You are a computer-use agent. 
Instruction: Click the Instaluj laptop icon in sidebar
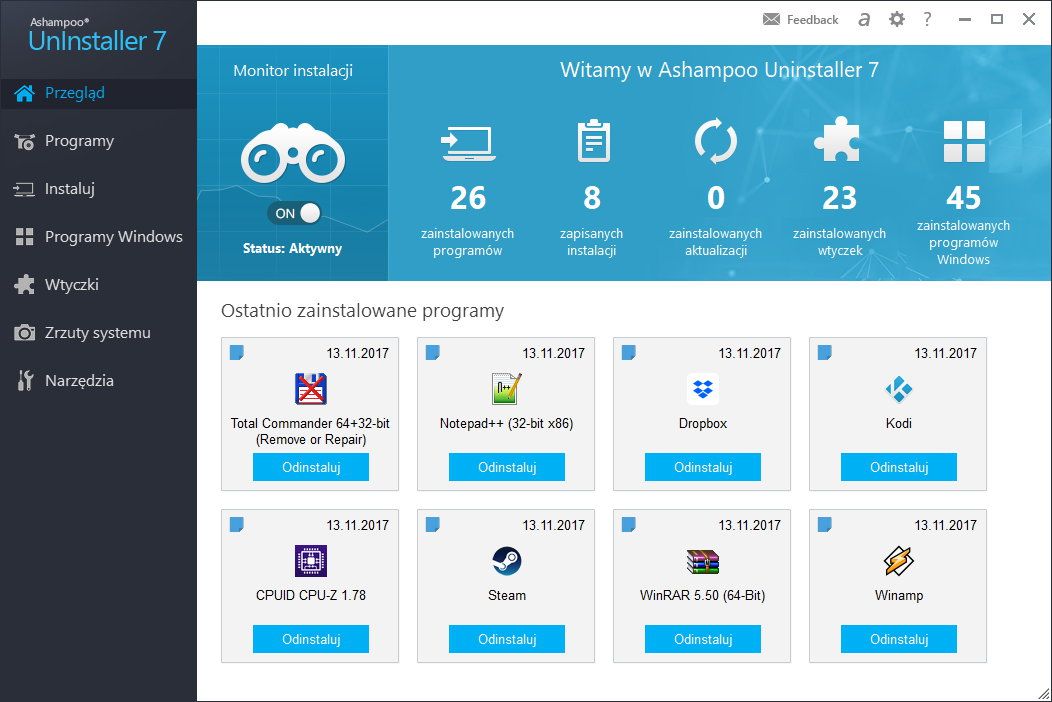(x=24, y=190)
